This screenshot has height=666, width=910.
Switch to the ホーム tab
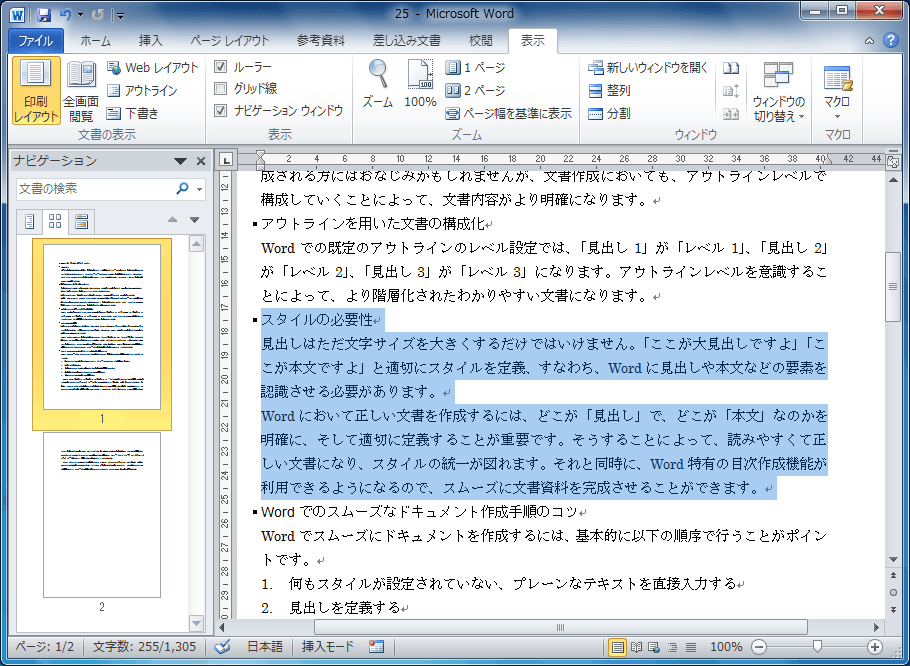pos(95,41)
